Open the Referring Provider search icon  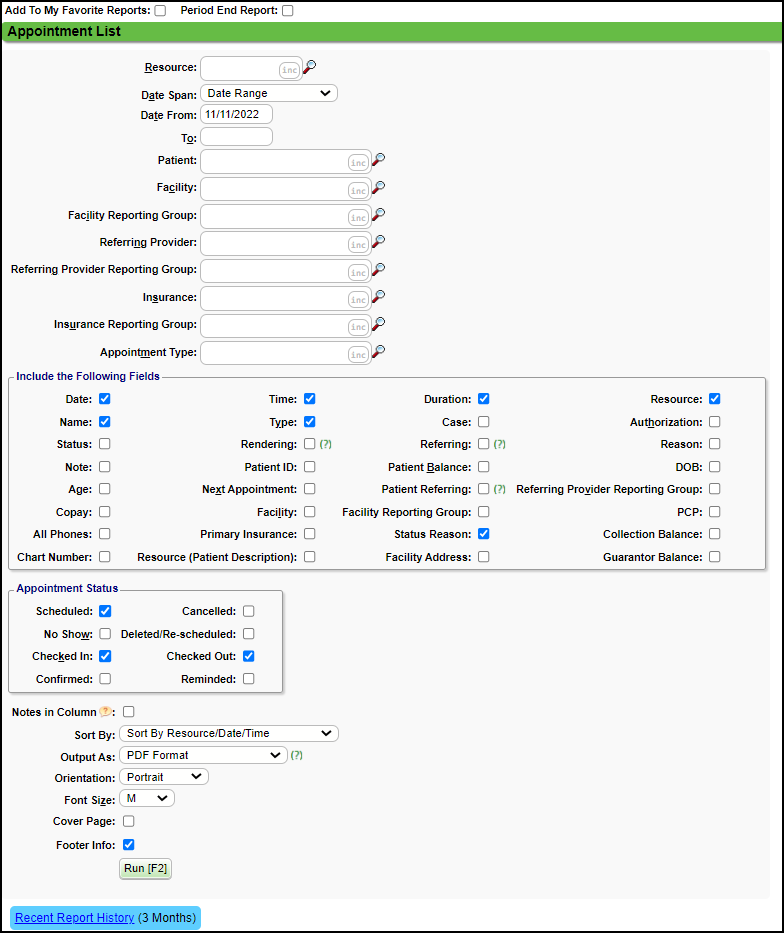point(378,242)
